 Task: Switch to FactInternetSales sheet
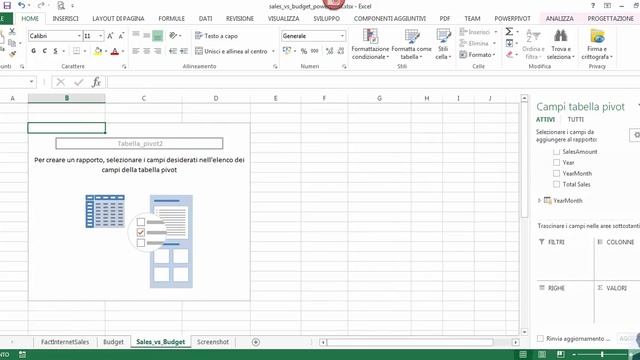pyautogui.click(x=65, y=342)
